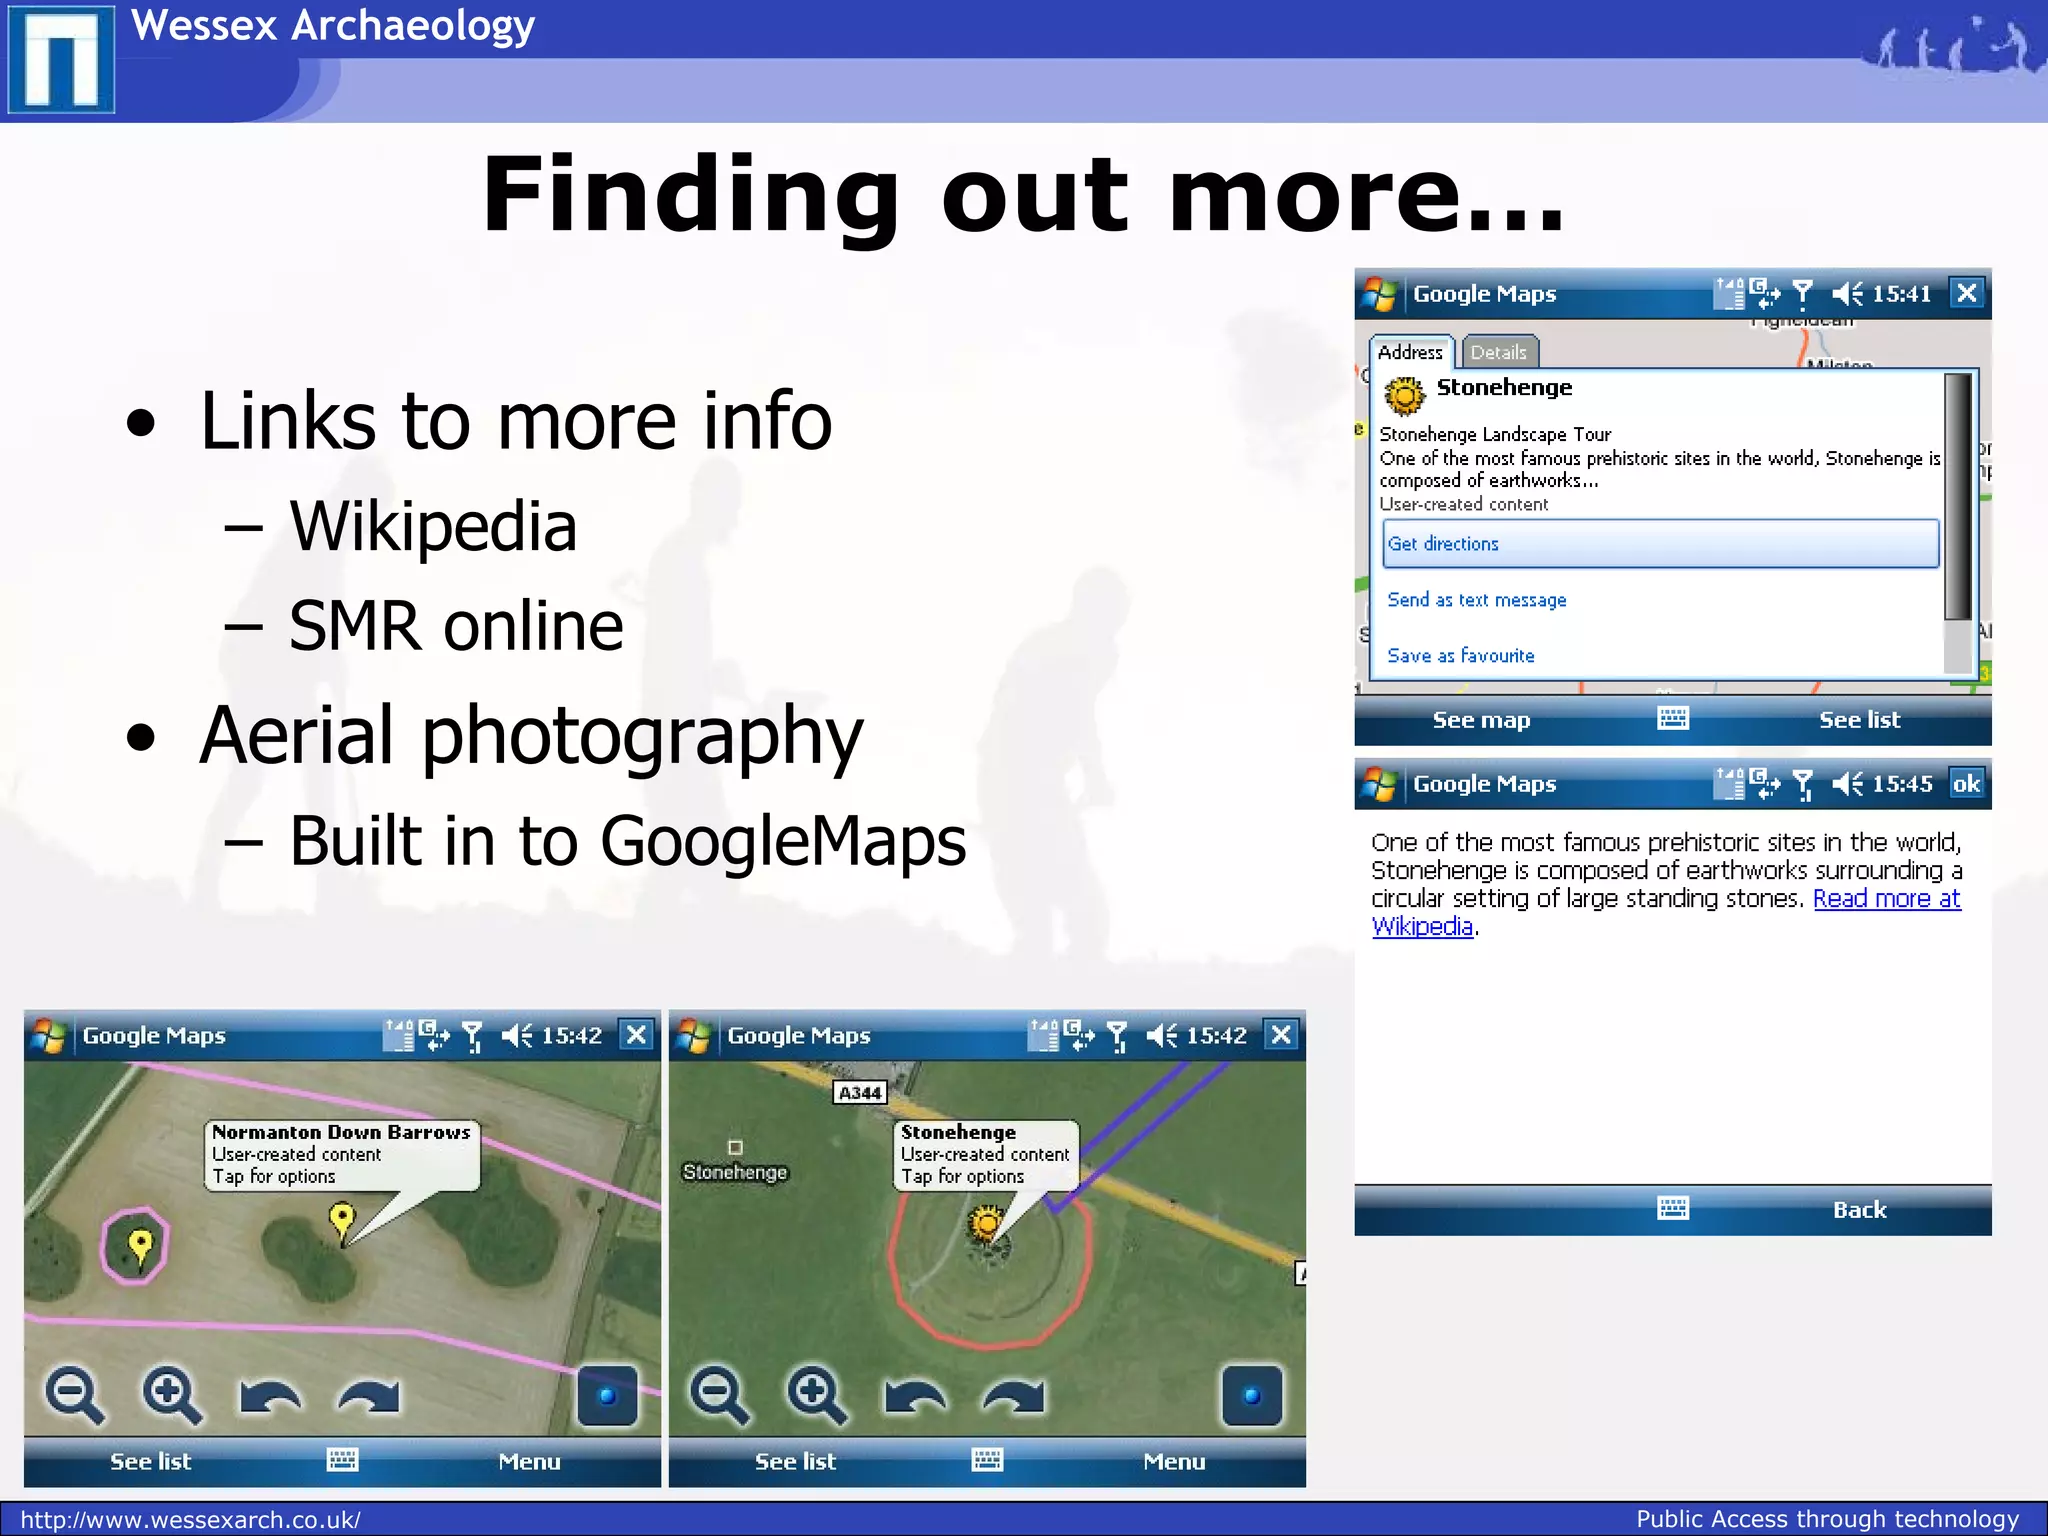This screenshot has width=2048, height=1536.
Task: Open Read more at Wikipedia link
Action: [x=1885, y=899]
